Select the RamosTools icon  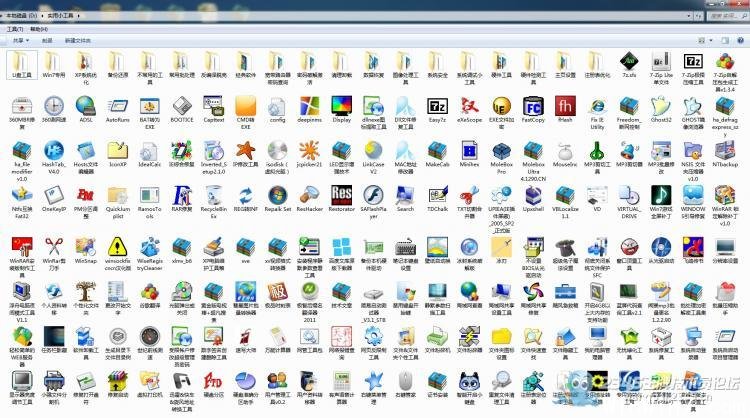[150, 196]
